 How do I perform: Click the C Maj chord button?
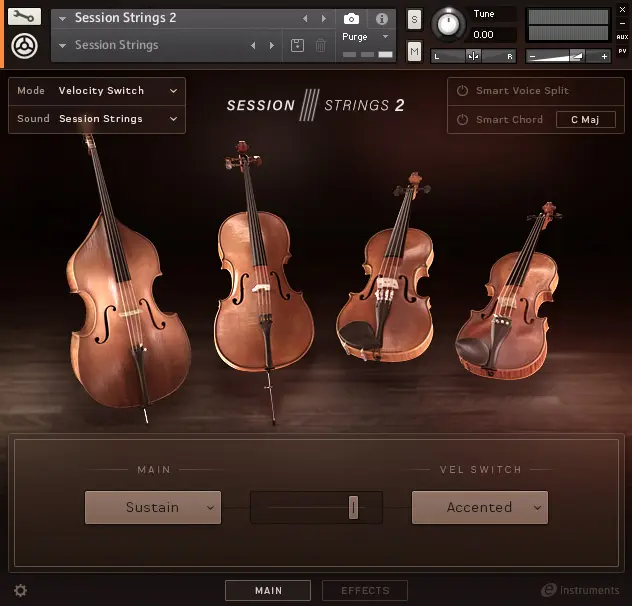[585, 120]
